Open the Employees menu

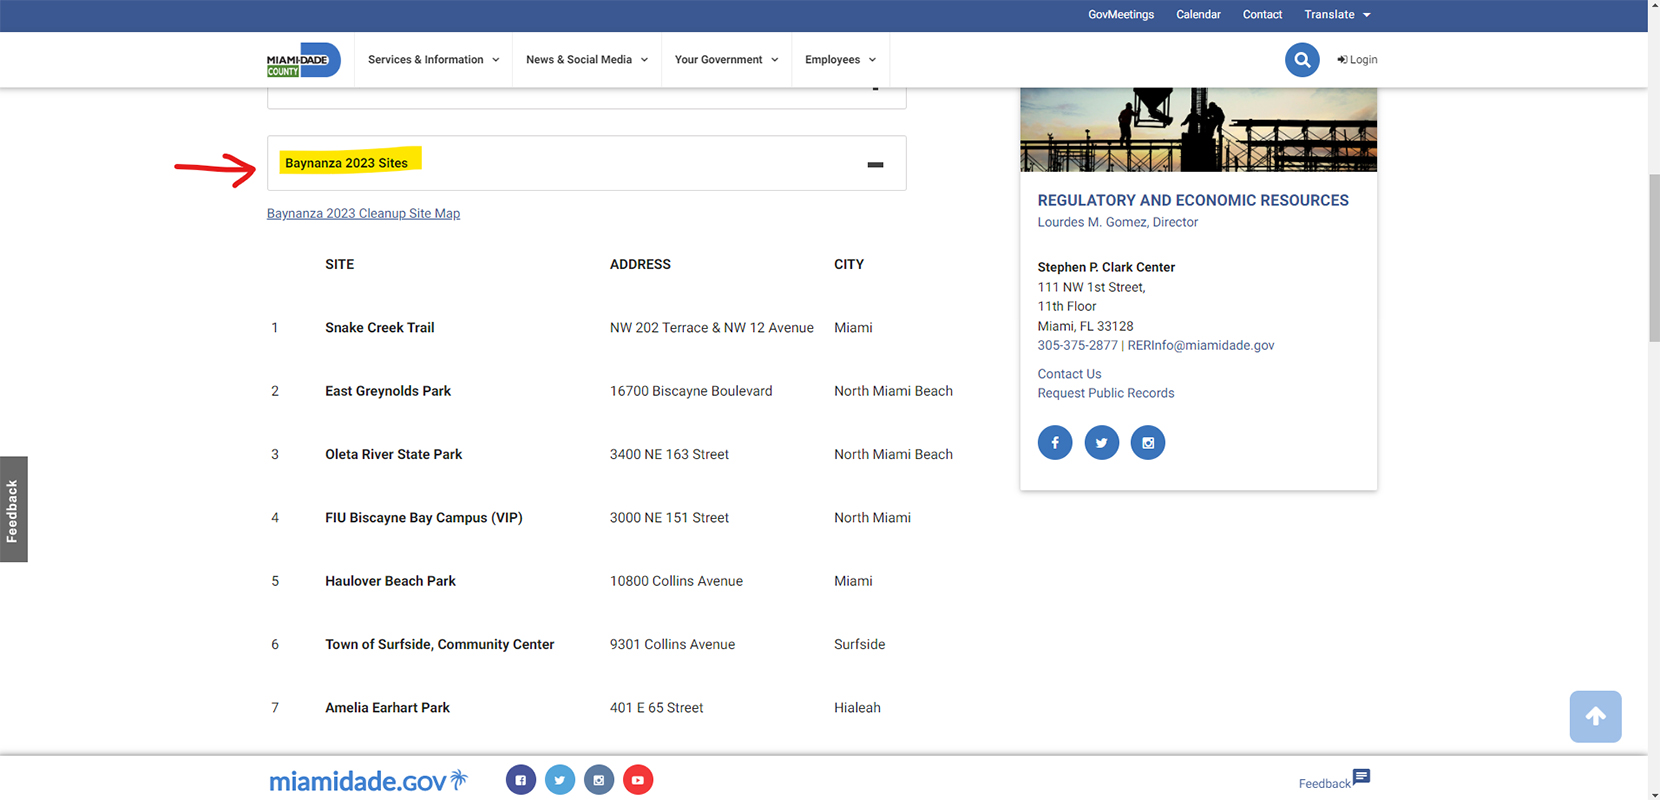tap(840, 60)
